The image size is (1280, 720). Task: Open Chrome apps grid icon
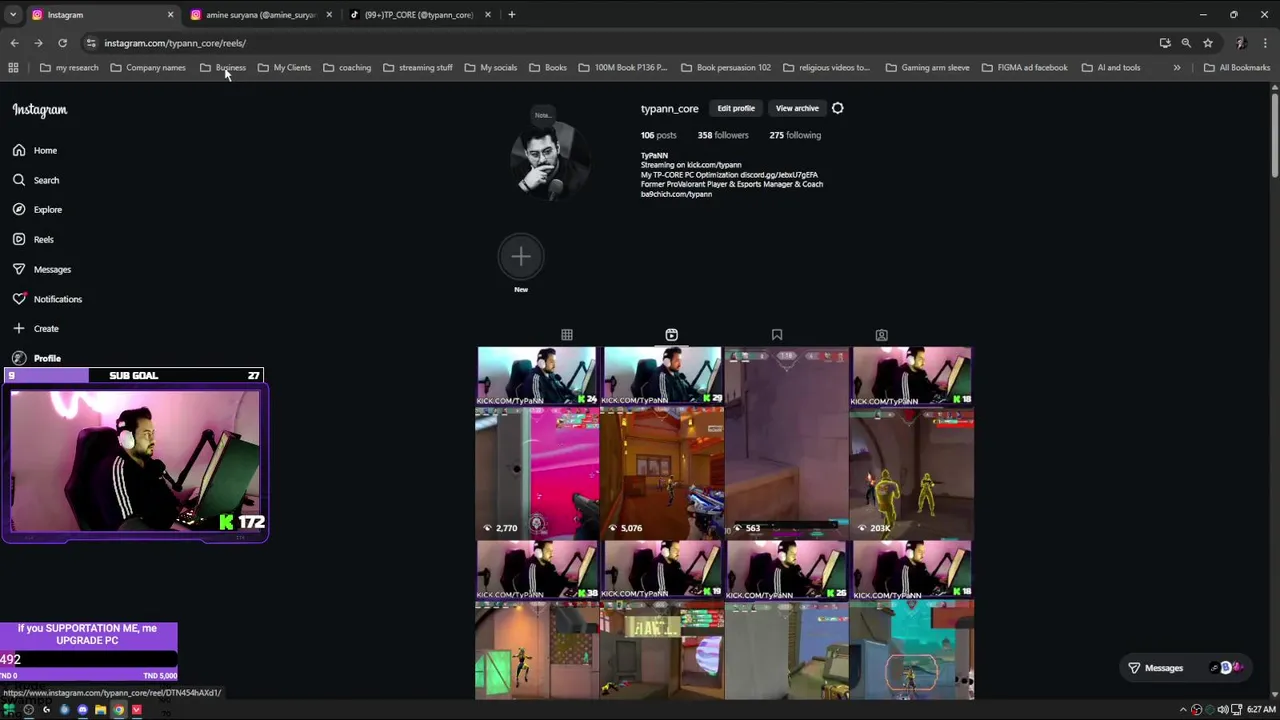click(13, 68)
